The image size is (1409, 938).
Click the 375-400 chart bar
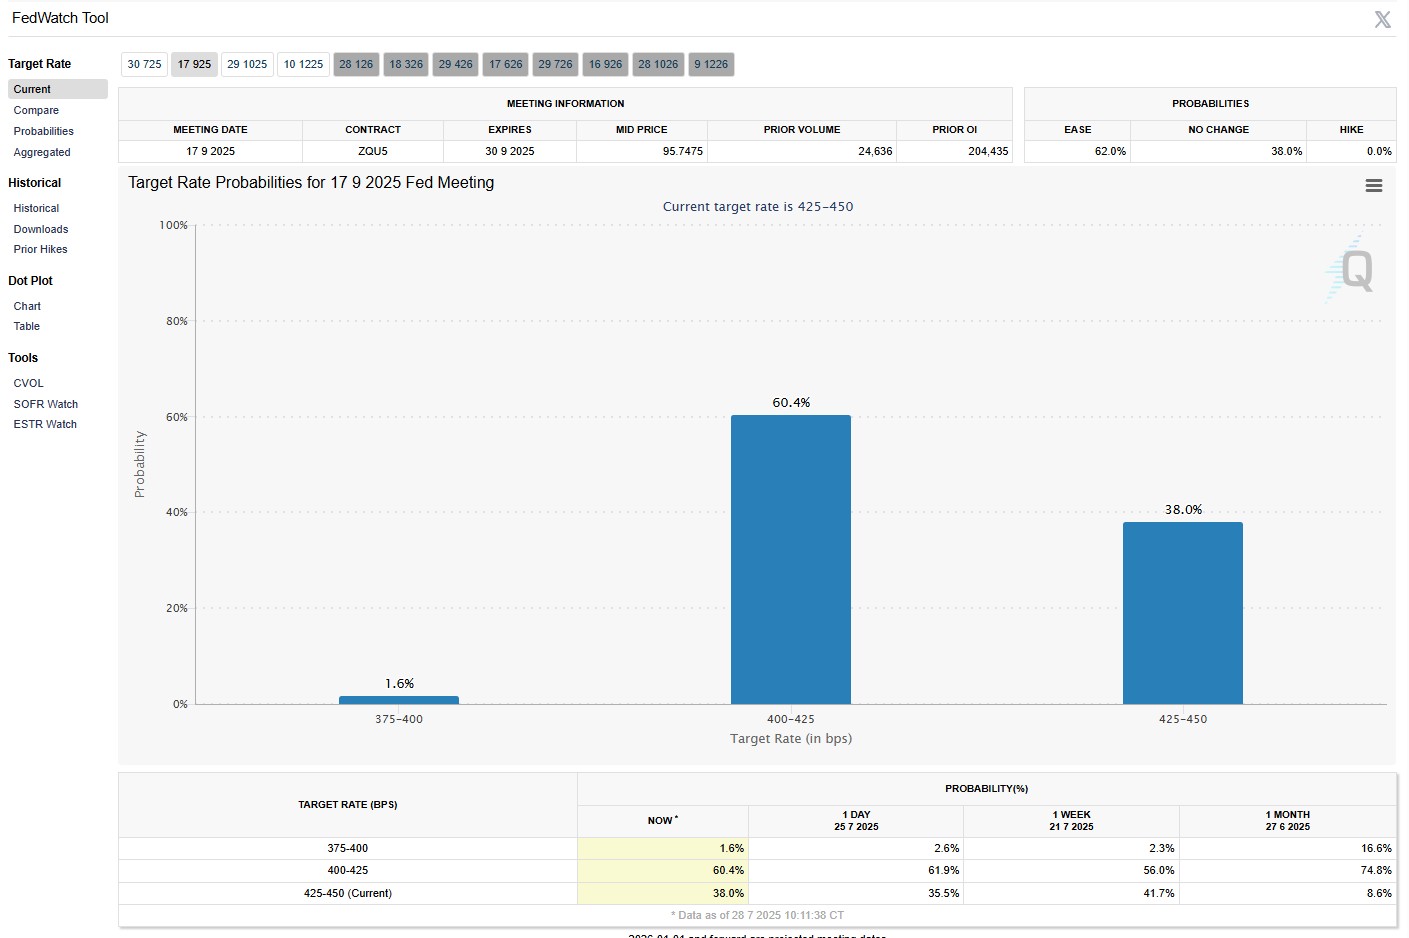[x=399, y=700]
